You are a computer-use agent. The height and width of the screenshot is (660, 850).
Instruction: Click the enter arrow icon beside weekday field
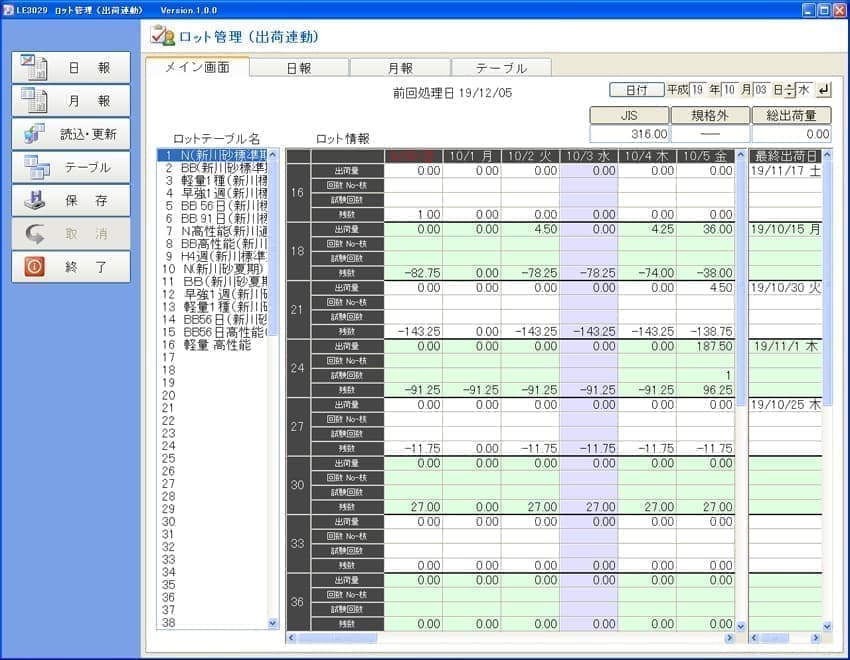point(823,90)
